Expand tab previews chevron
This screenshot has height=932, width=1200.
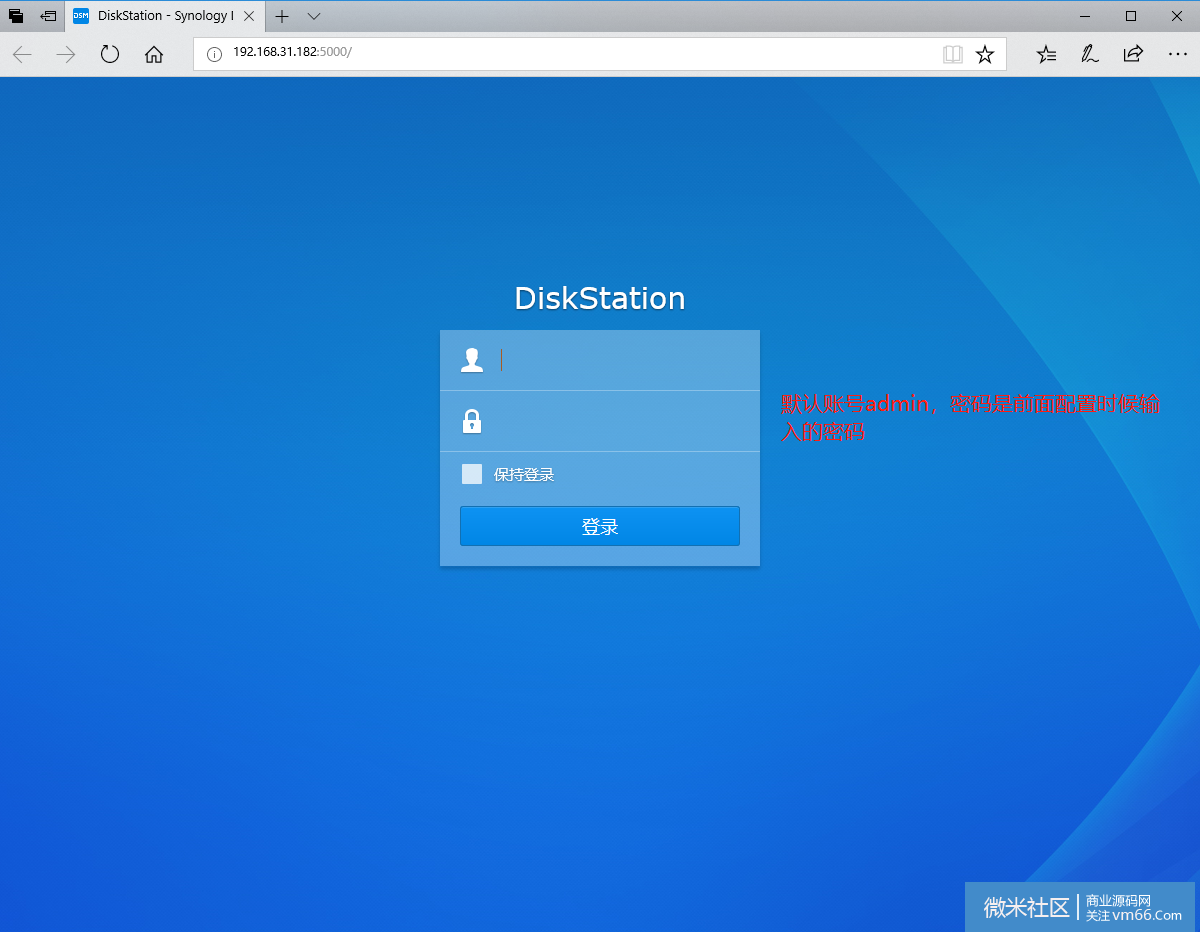[314, 16]
